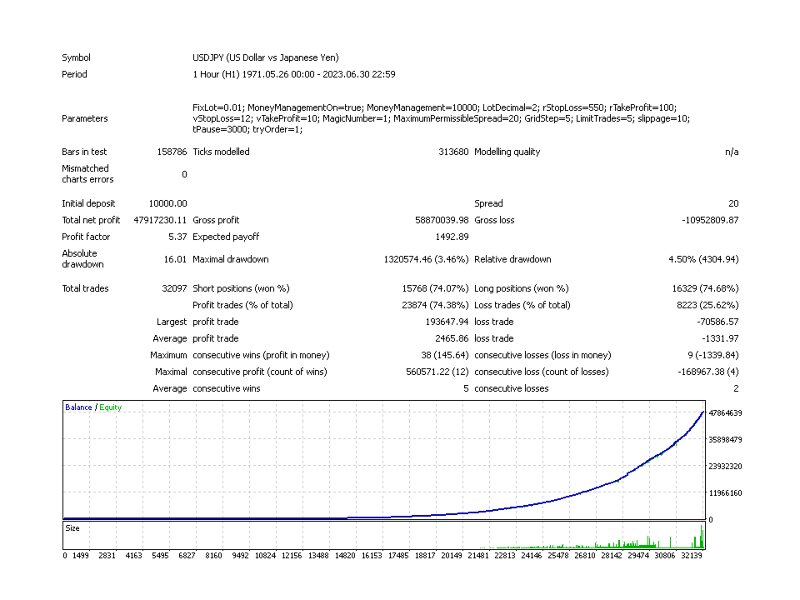Screen dimensions: 800x600
Task: Click the symbol value "USDJPY (US Dollar vs Japanese Yen)"
Action: [x=265, y=58]
